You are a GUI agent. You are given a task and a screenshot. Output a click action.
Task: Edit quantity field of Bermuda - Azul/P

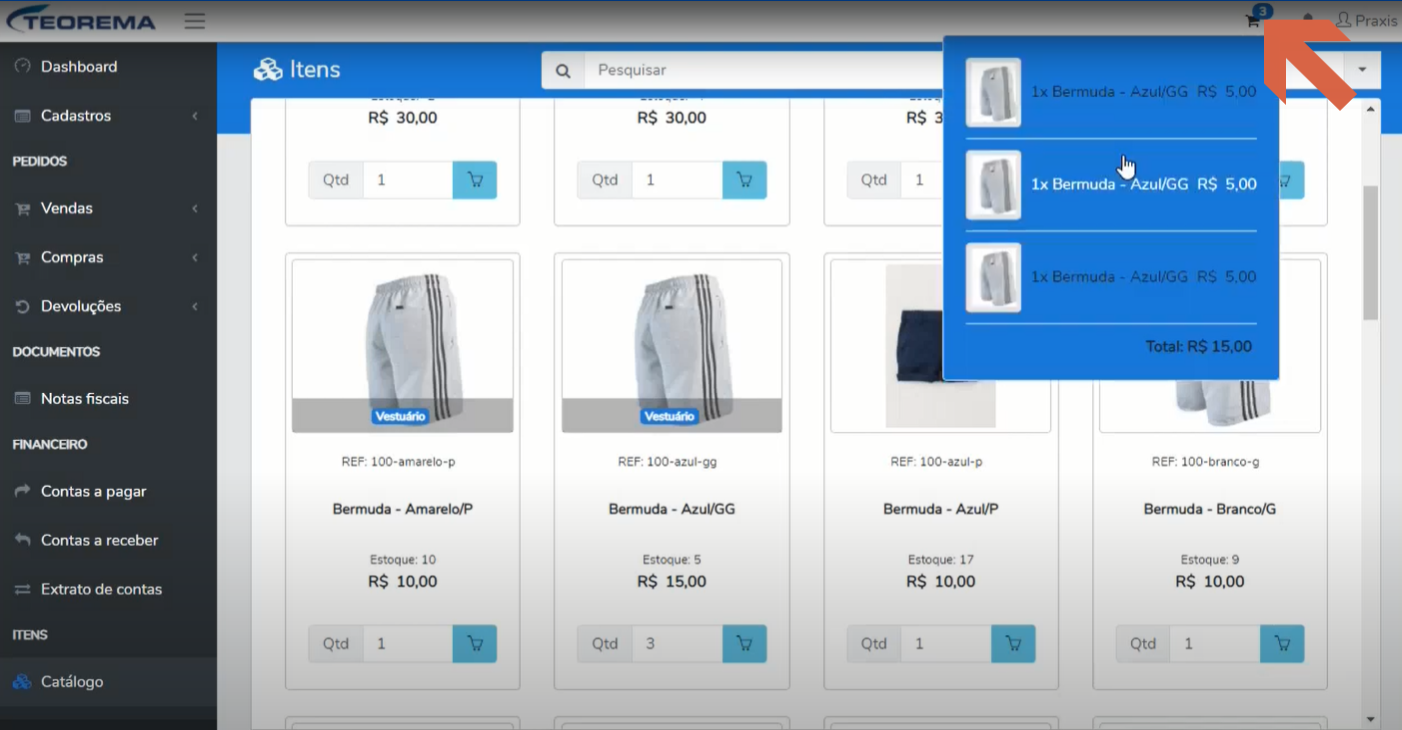[946, 644]
